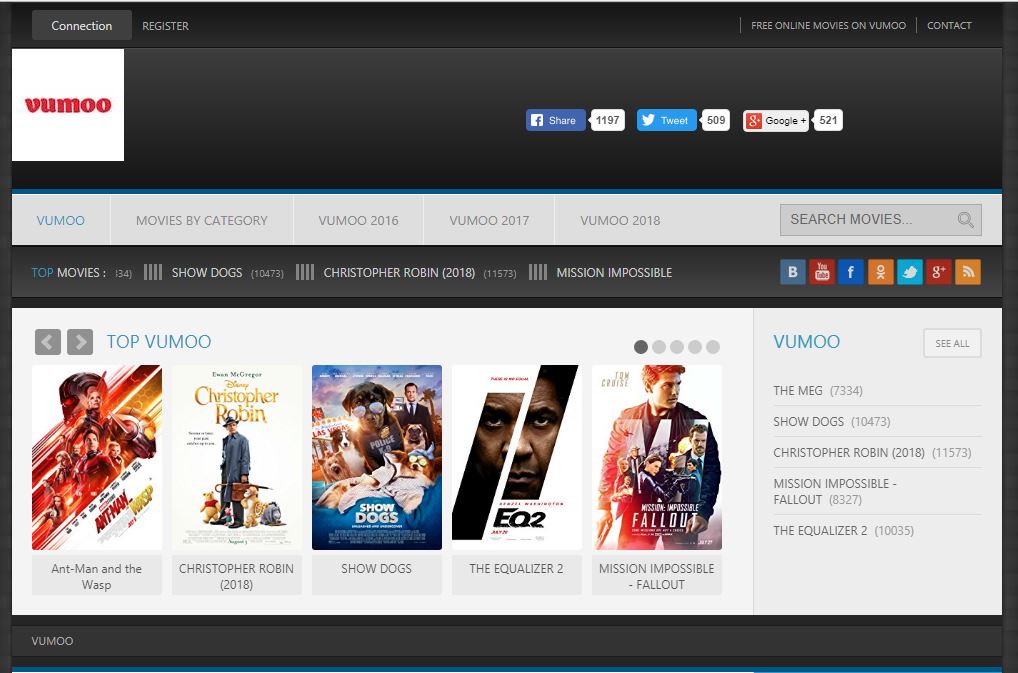
Task: Select the fifth carousel pagination dot
Action: (713, 347)
